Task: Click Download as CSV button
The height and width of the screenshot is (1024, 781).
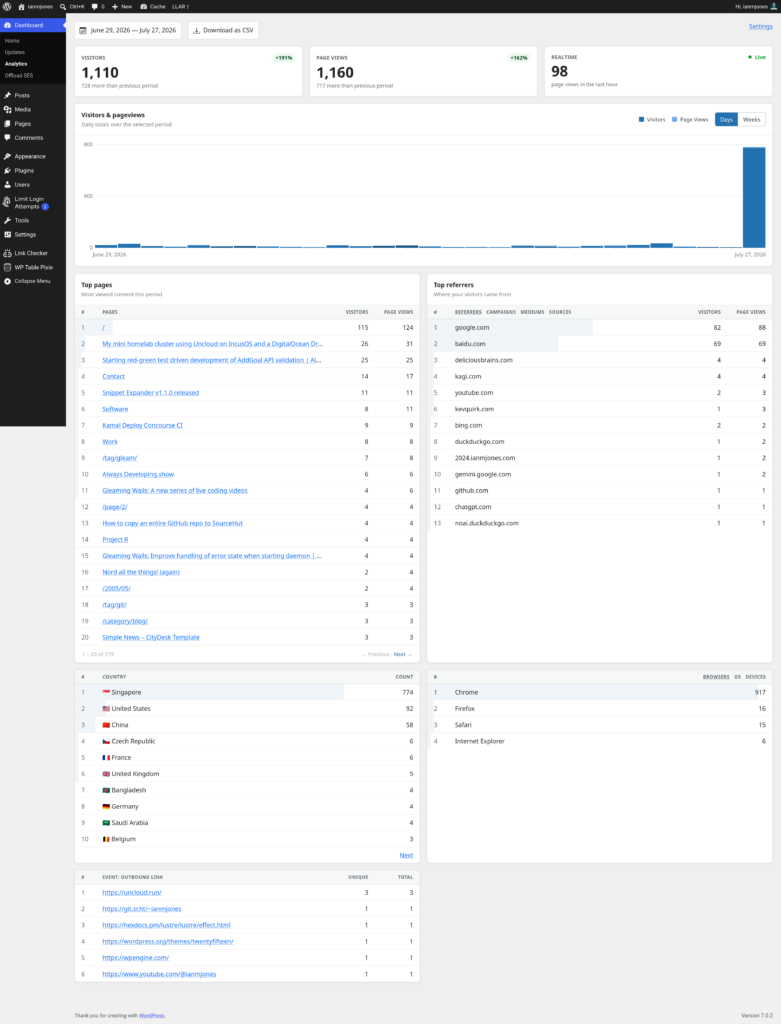Action: 223,30
